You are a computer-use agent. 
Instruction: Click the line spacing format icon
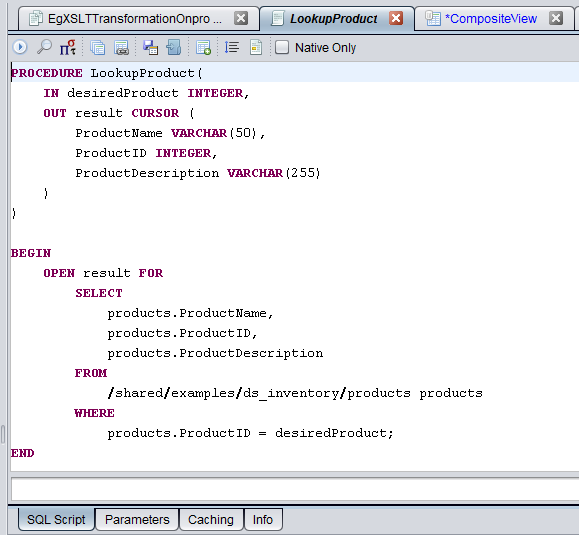[232, 47]
